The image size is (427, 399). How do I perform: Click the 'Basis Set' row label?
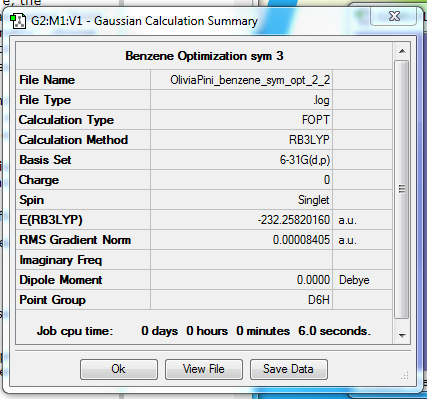click(45, 160)
